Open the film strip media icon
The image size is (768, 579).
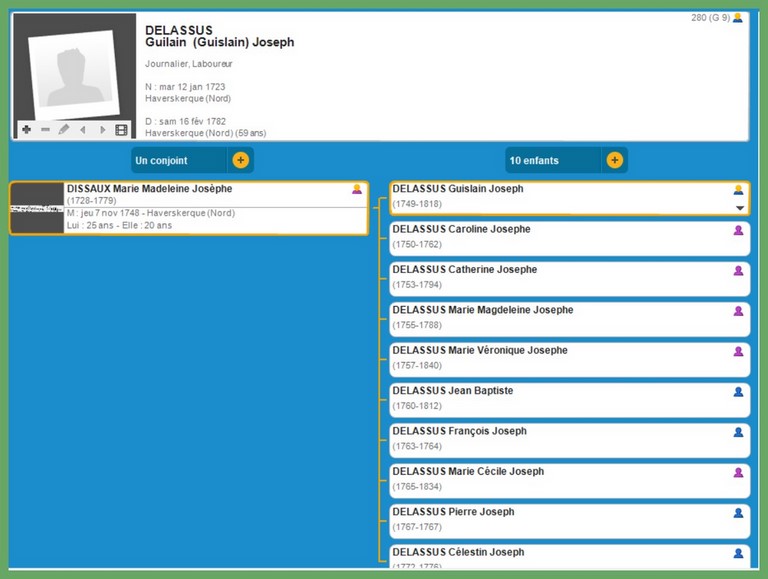[121, 130]
